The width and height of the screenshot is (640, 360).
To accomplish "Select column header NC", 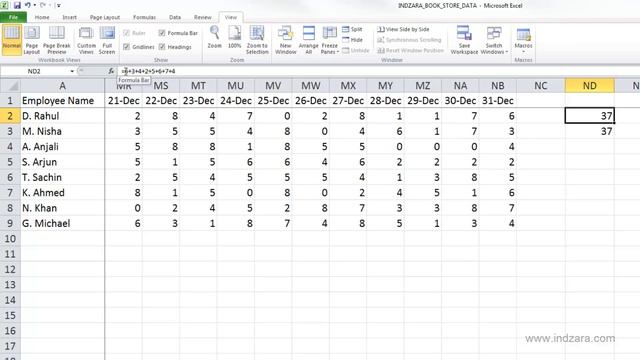I will point(540,86).
